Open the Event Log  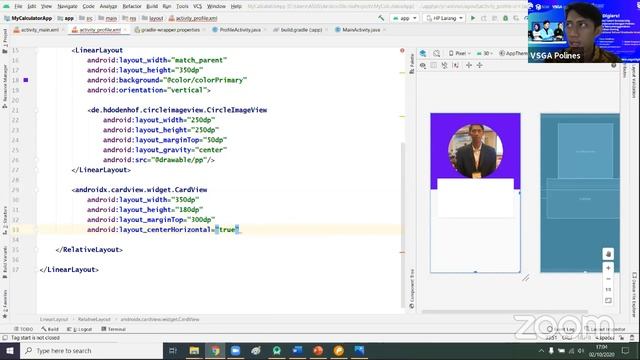tap(562, 329)
